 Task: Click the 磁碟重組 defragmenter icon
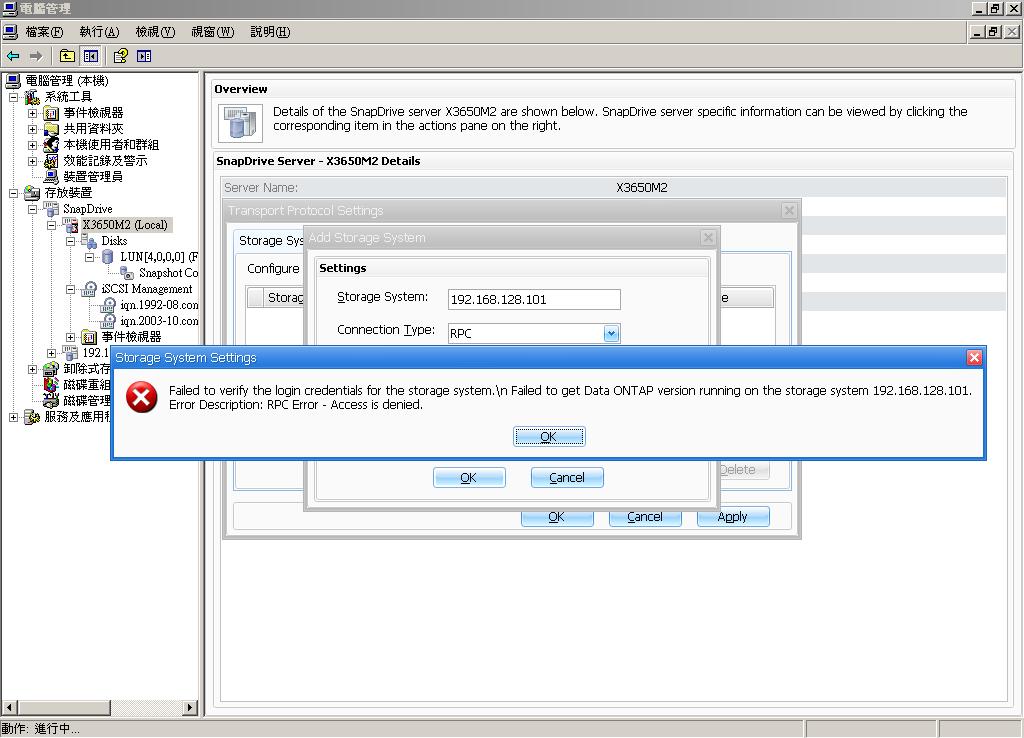pos(51,385)
